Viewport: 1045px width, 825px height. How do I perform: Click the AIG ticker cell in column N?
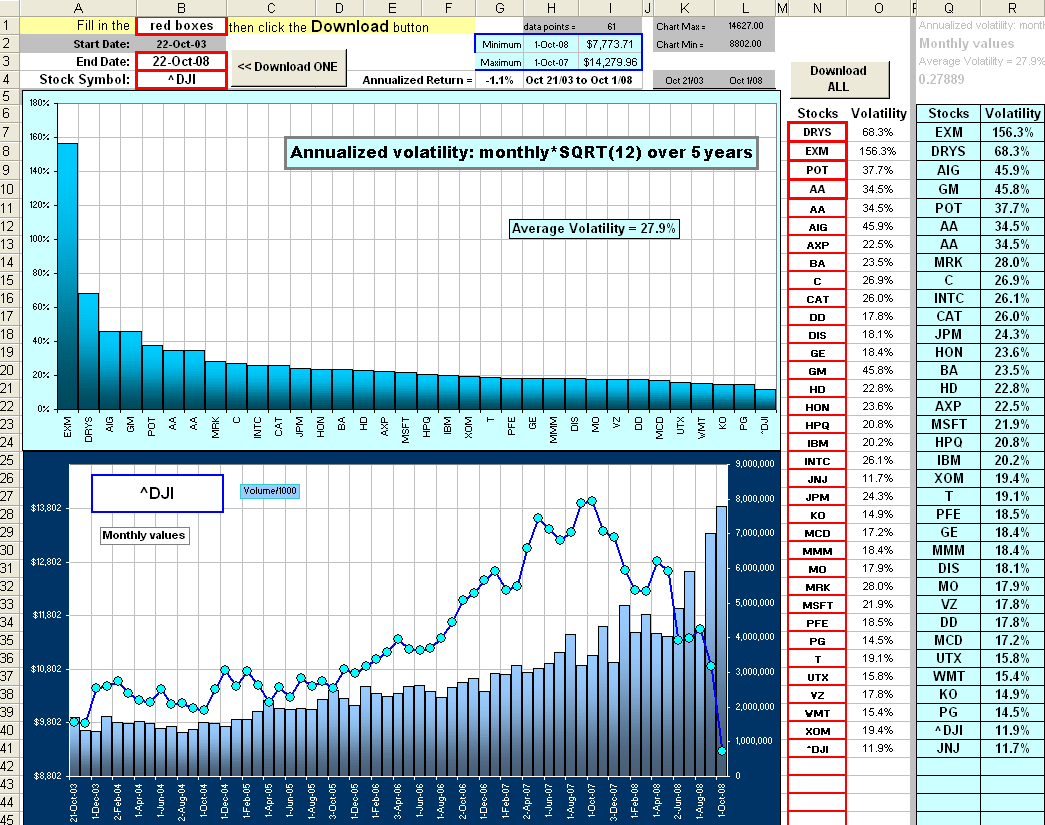click(x=817, y=227)
